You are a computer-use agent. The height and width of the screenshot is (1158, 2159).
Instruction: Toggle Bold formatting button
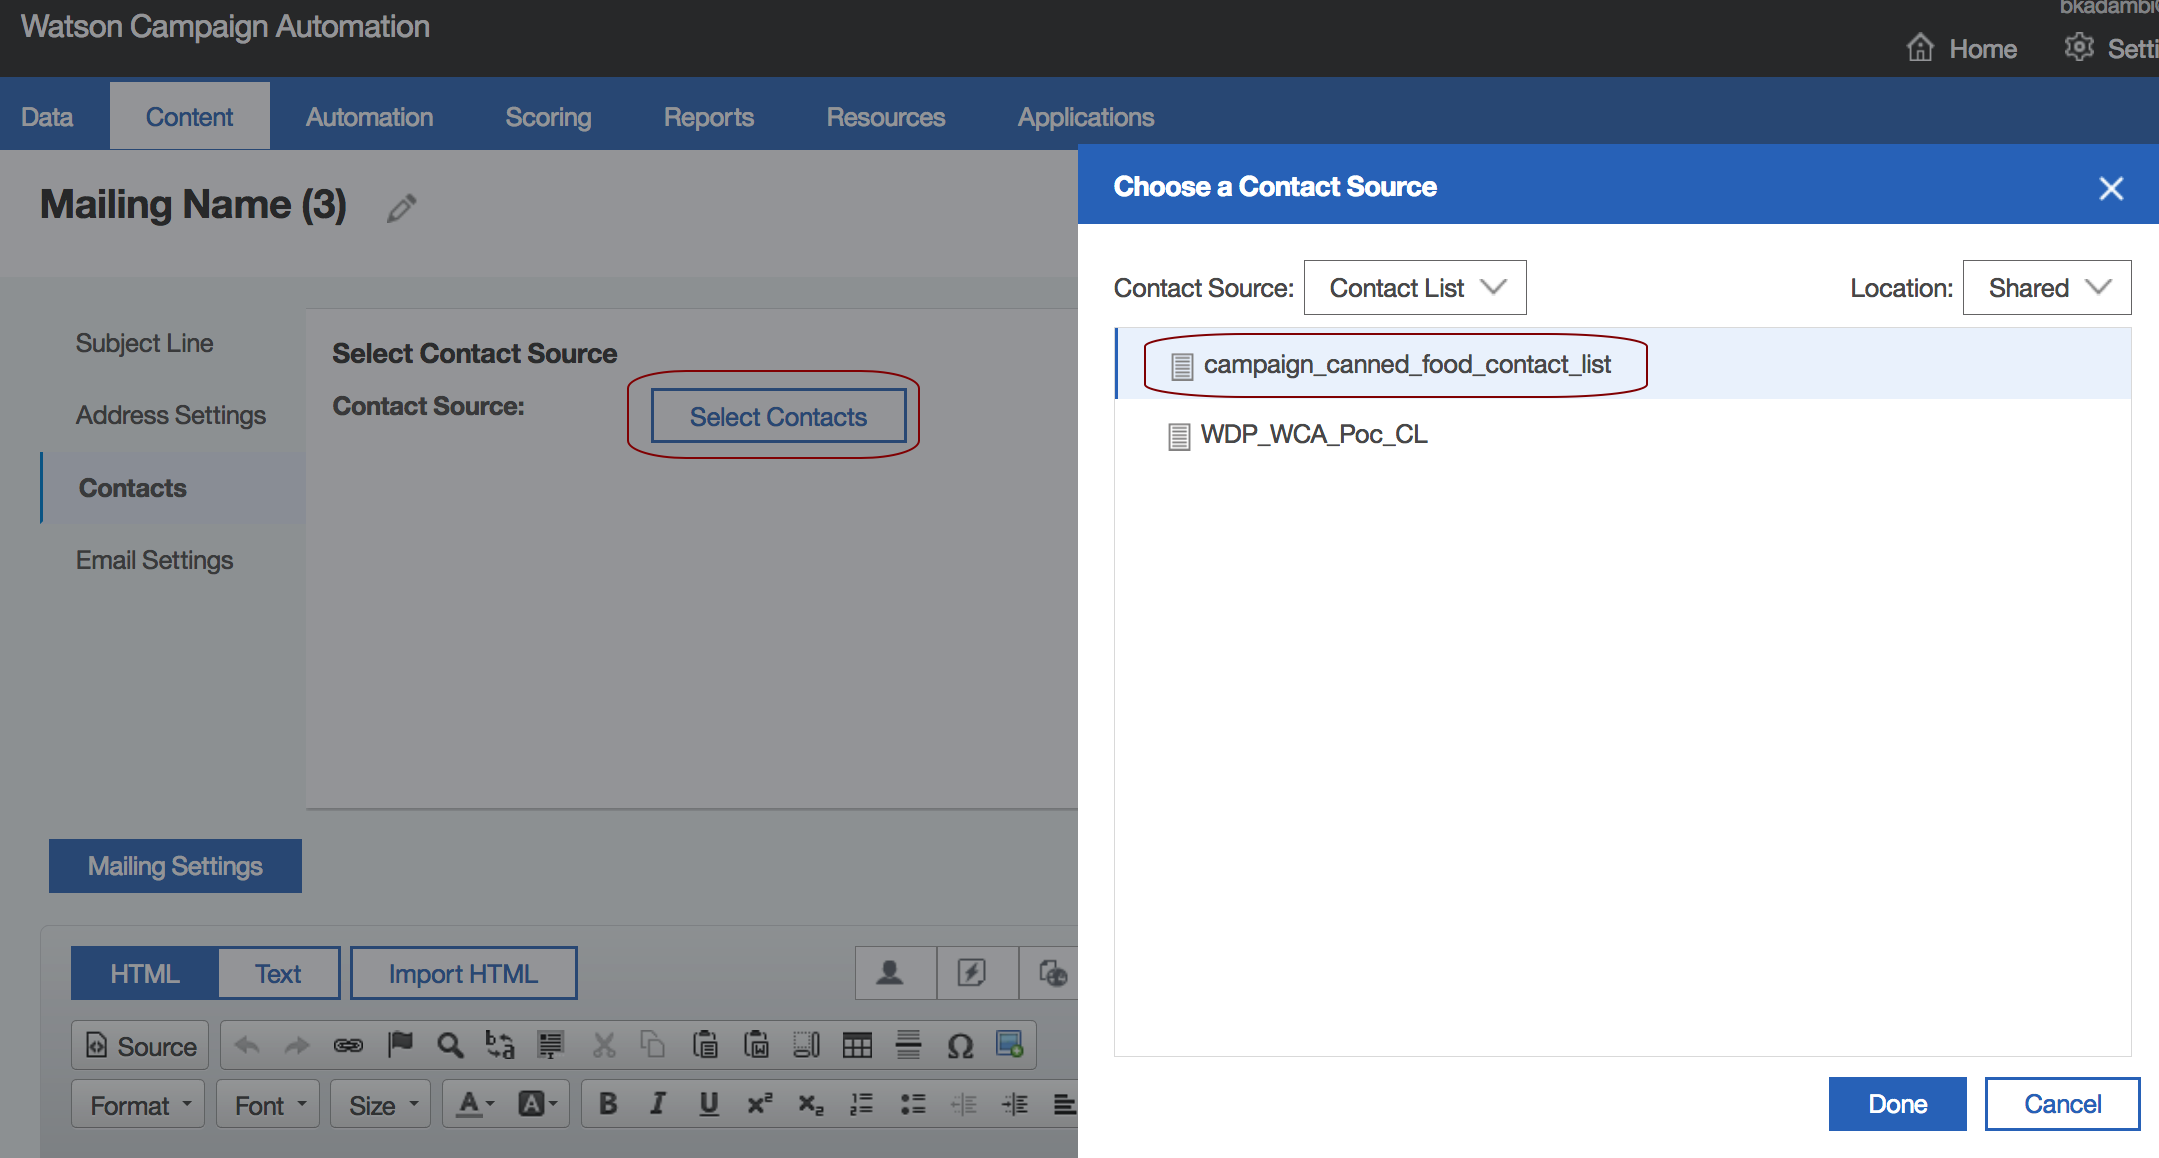point(607,1104)
